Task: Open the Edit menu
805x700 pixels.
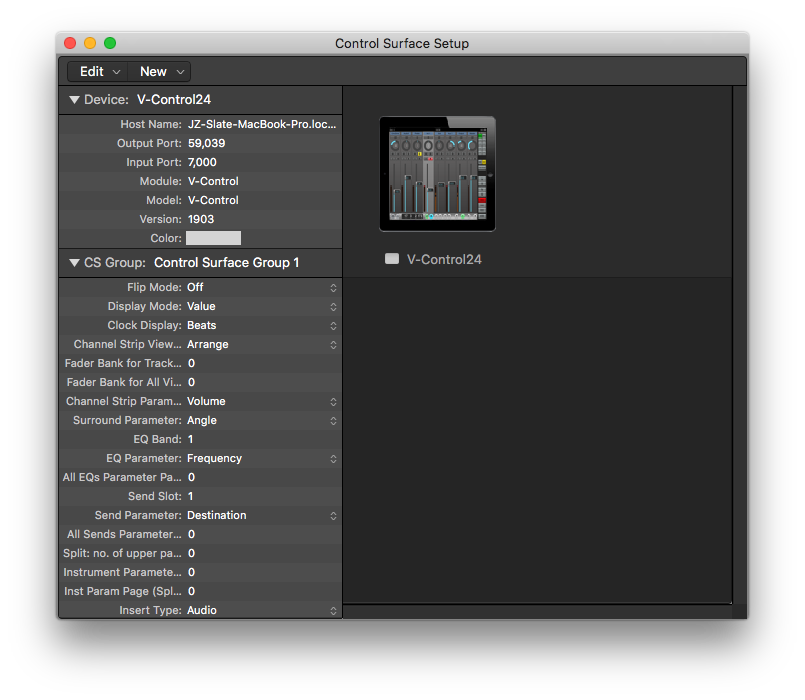Action: [x=99, y=71]
